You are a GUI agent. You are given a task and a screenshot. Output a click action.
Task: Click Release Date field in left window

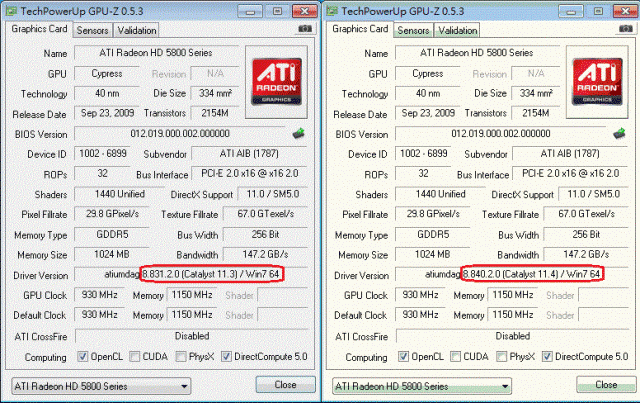(107, 113)
